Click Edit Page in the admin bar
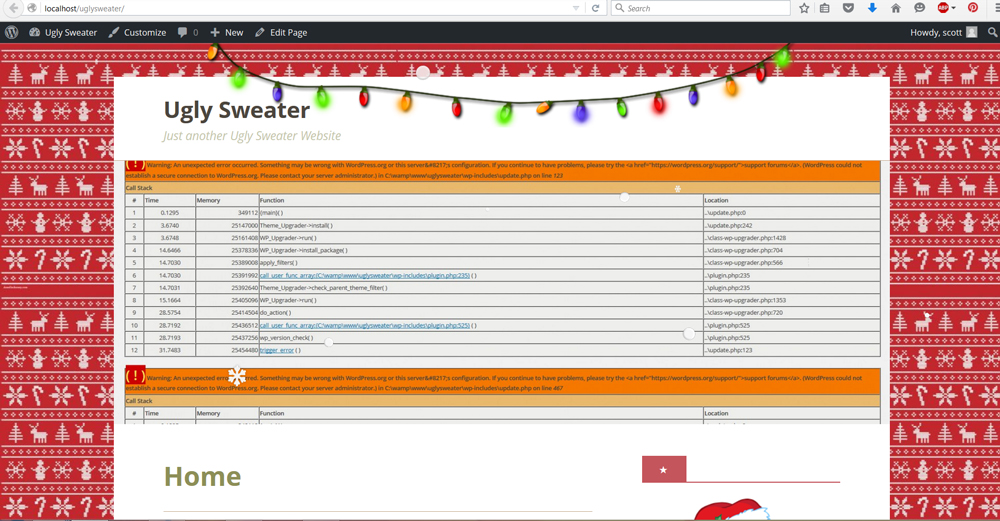Image resolution: width=1000 pixels, height=521 pixels. pyautogui.click(x=281, y=32)
